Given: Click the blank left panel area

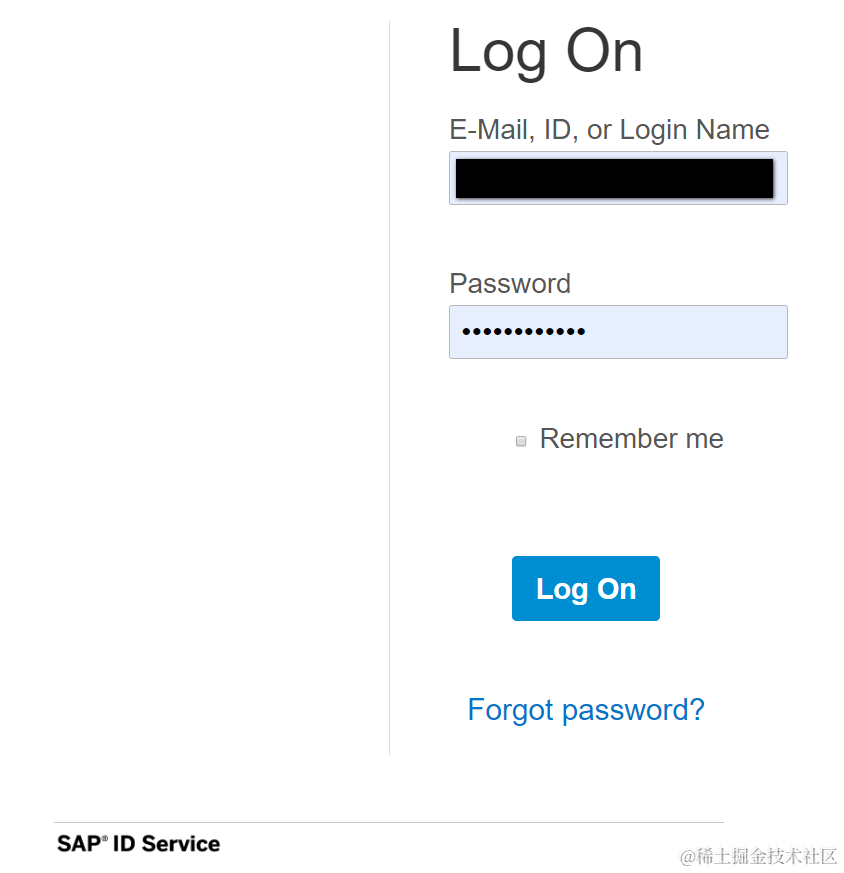Looking at the screenshot, I should point(190,400).
